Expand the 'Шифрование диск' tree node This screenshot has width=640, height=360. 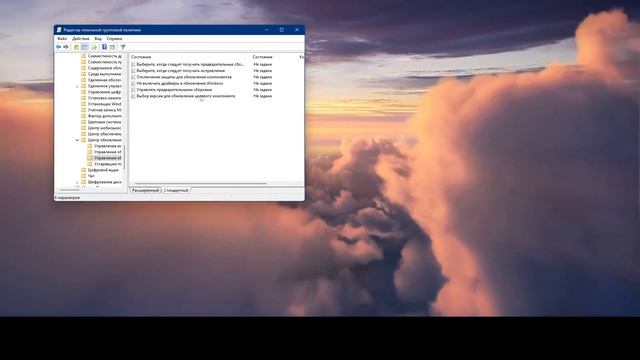(77, 182)
